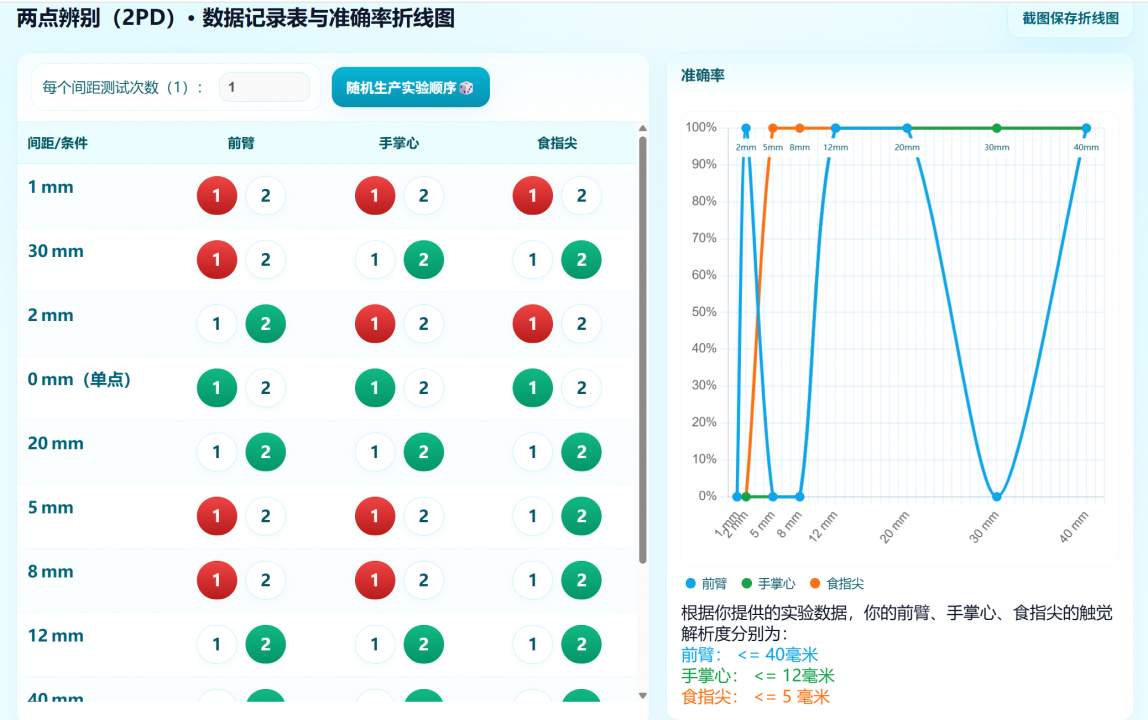Image resolution: width=1148 pixels, height=720 pixels.
Task: Select option 2 for 1 mm forearm
Action: [x=265, y=196]
